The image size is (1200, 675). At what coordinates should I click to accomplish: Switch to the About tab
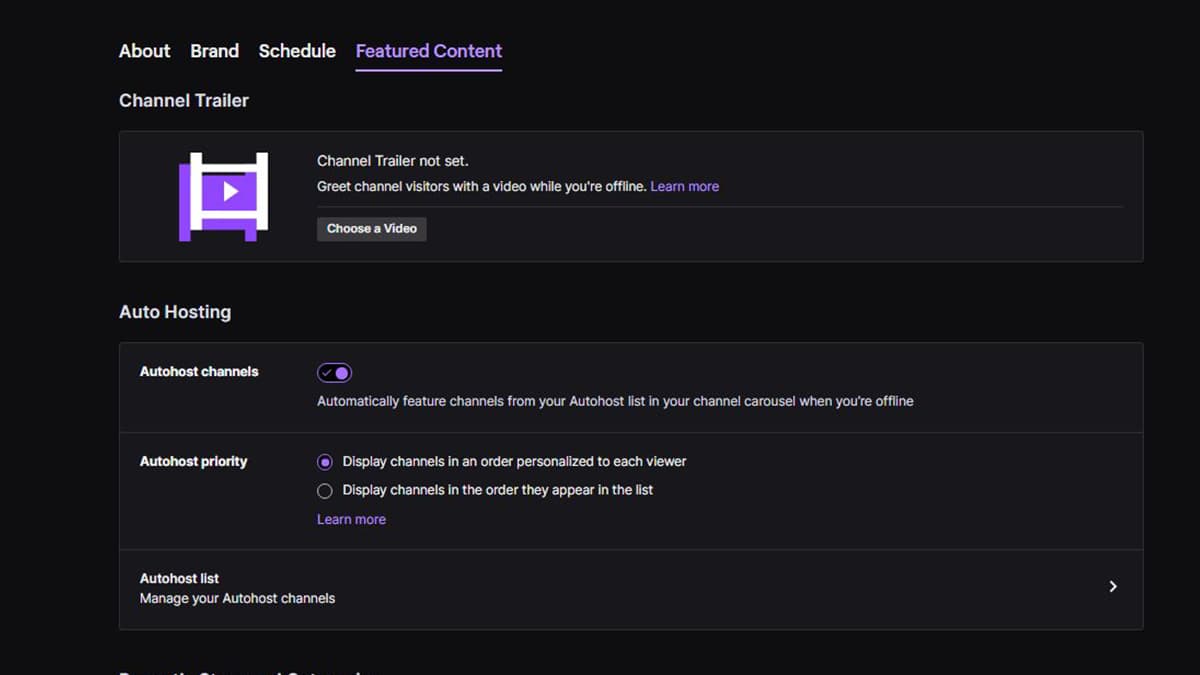143,51
